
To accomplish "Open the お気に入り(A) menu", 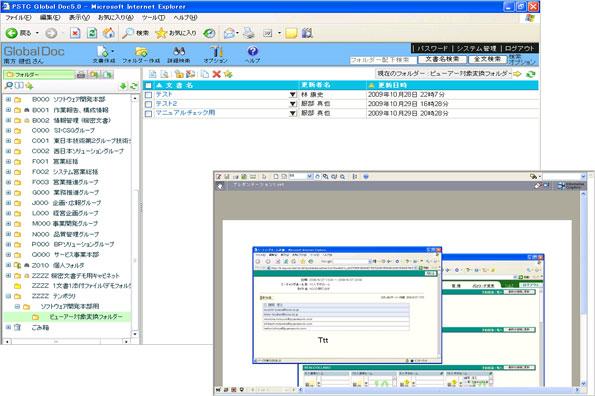I will (115, 18).
